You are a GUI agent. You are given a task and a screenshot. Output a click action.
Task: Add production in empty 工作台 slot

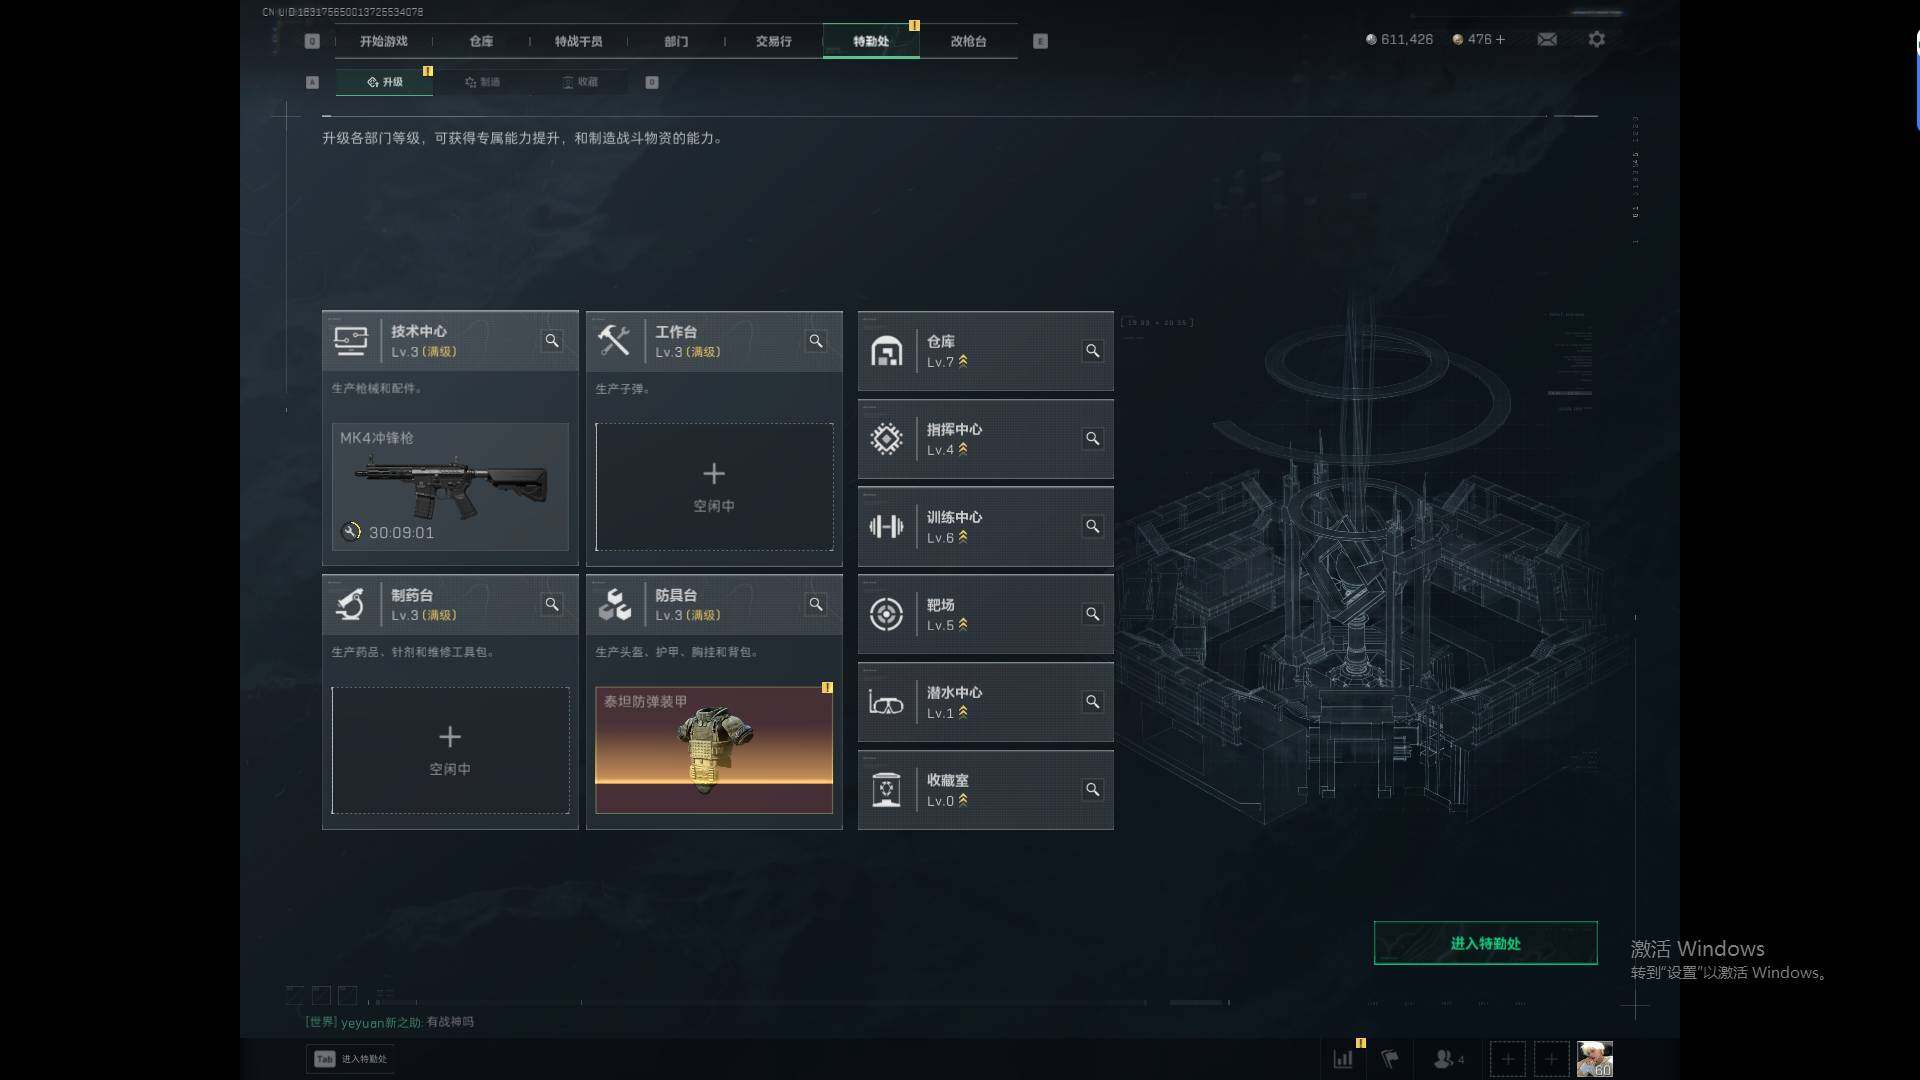click(x=714, y=487)
